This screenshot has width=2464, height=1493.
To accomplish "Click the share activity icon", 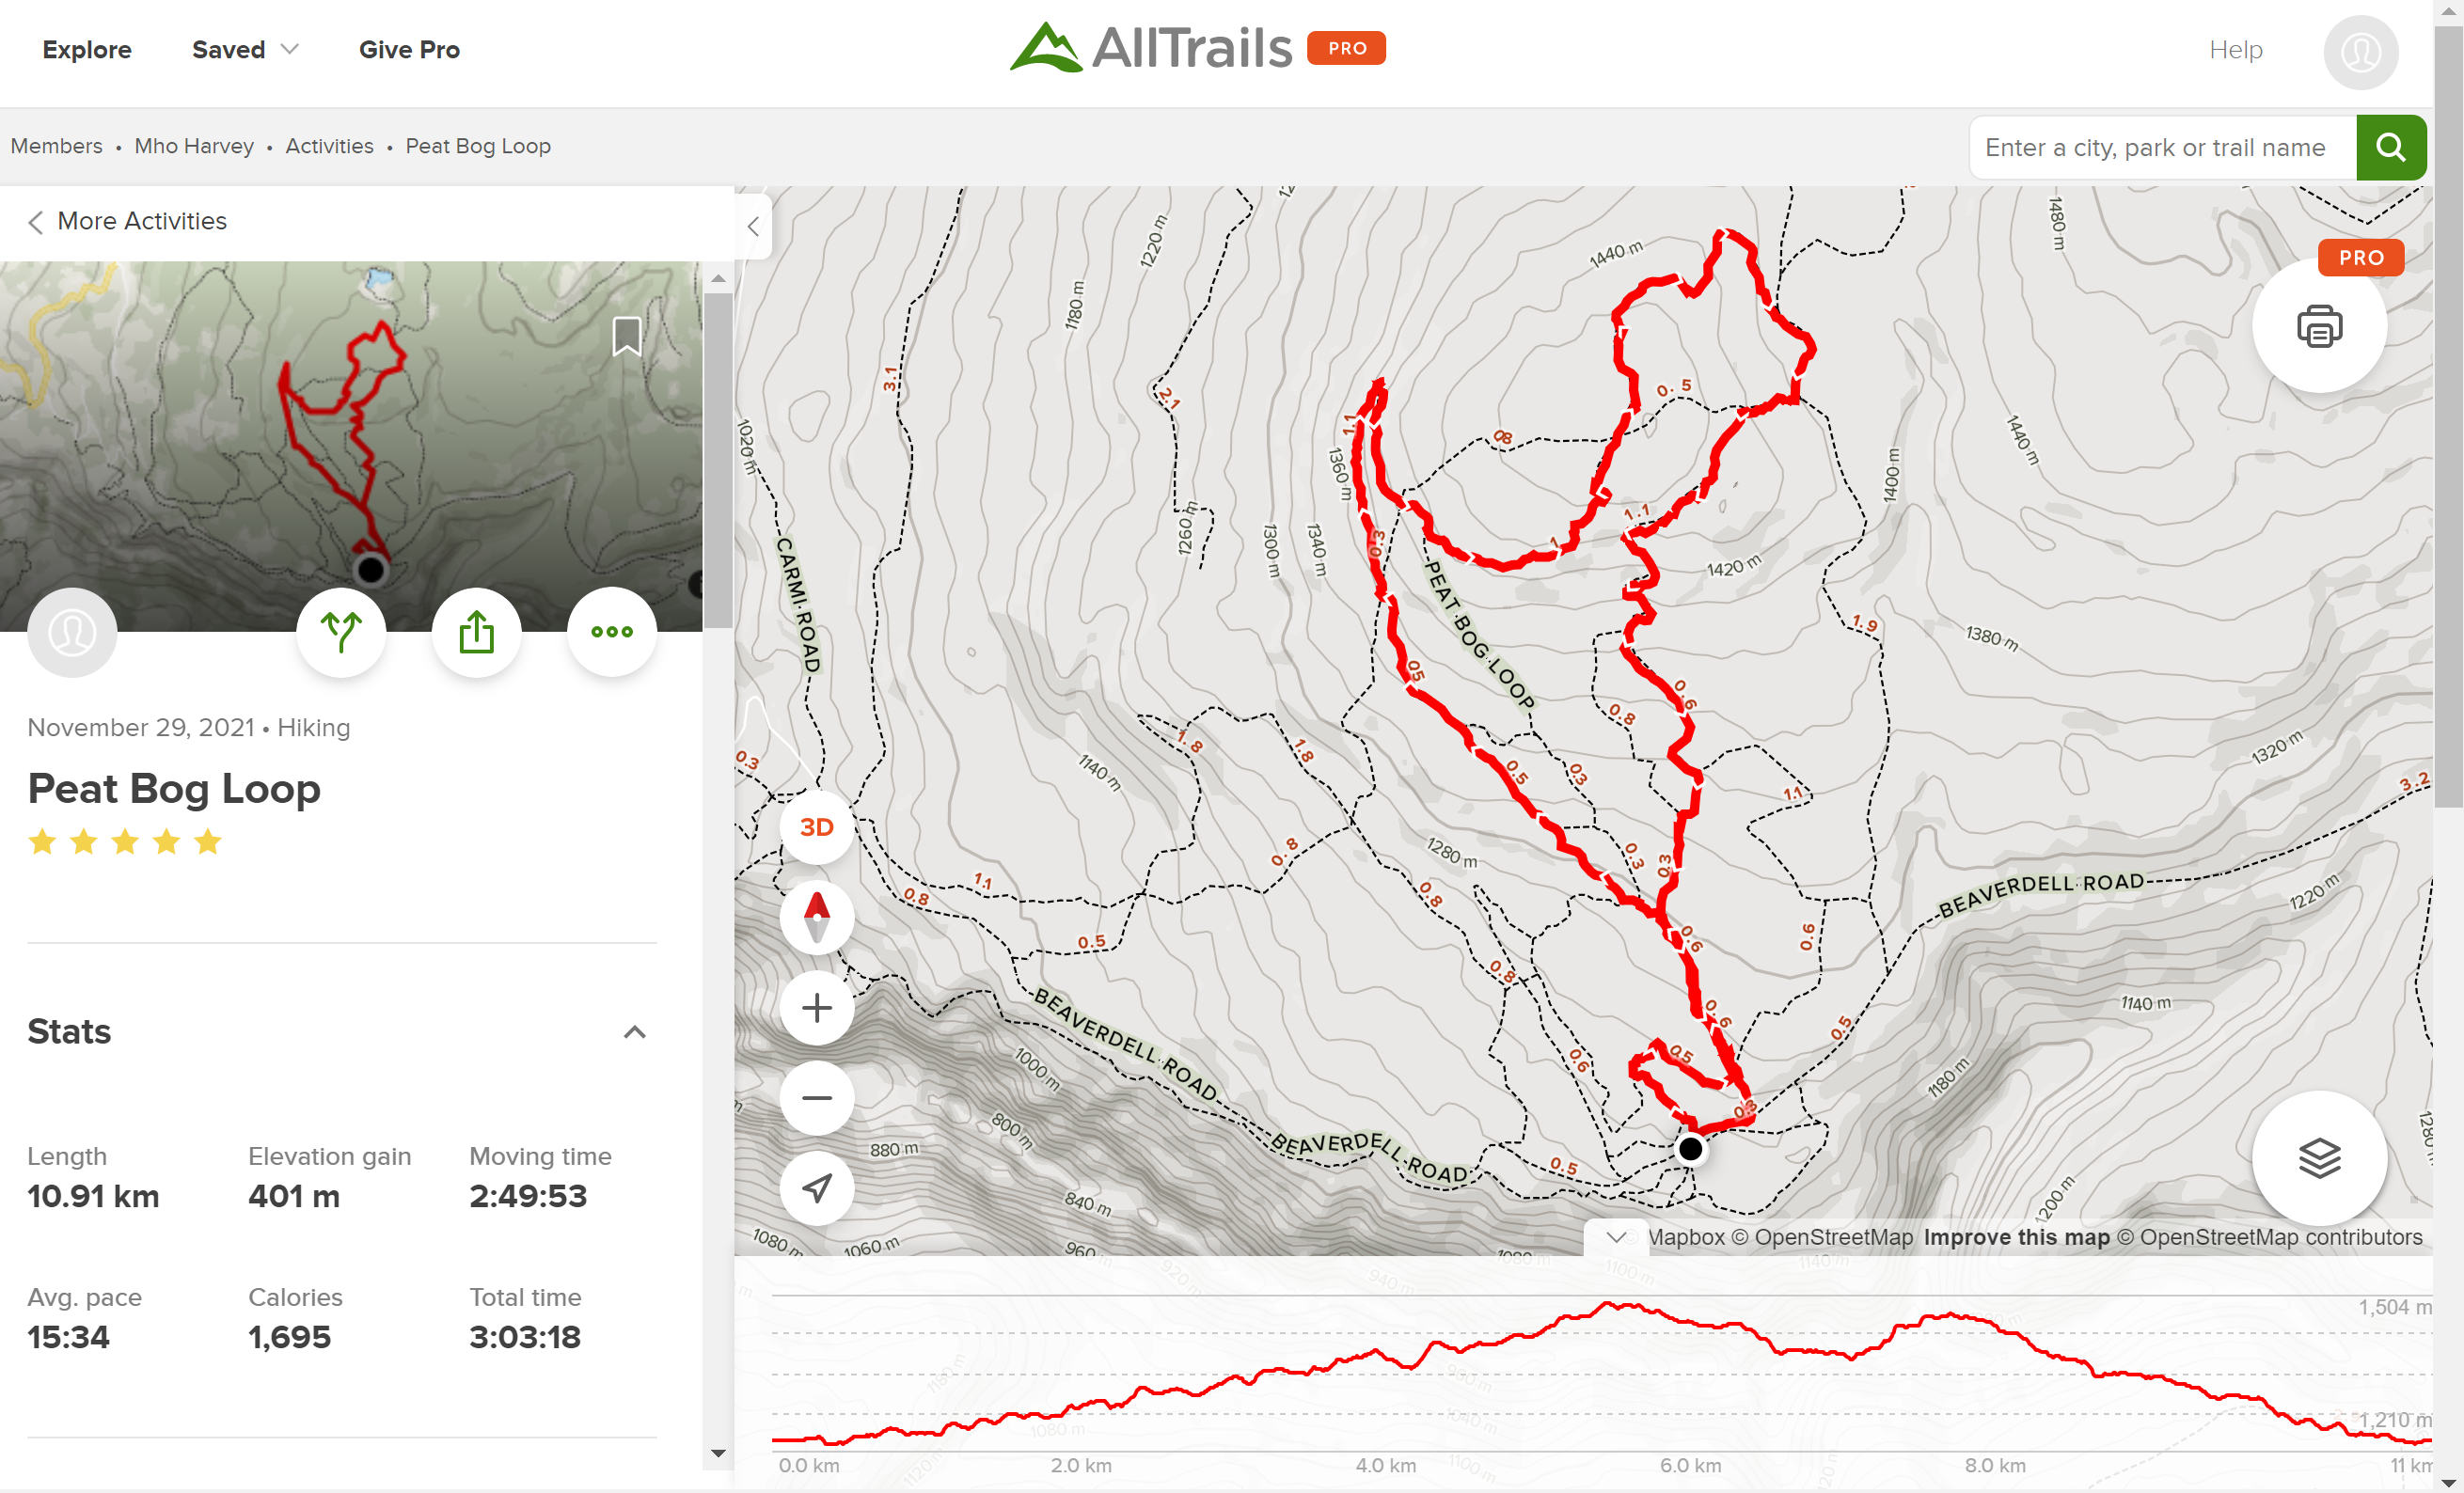I will [476, 632].
